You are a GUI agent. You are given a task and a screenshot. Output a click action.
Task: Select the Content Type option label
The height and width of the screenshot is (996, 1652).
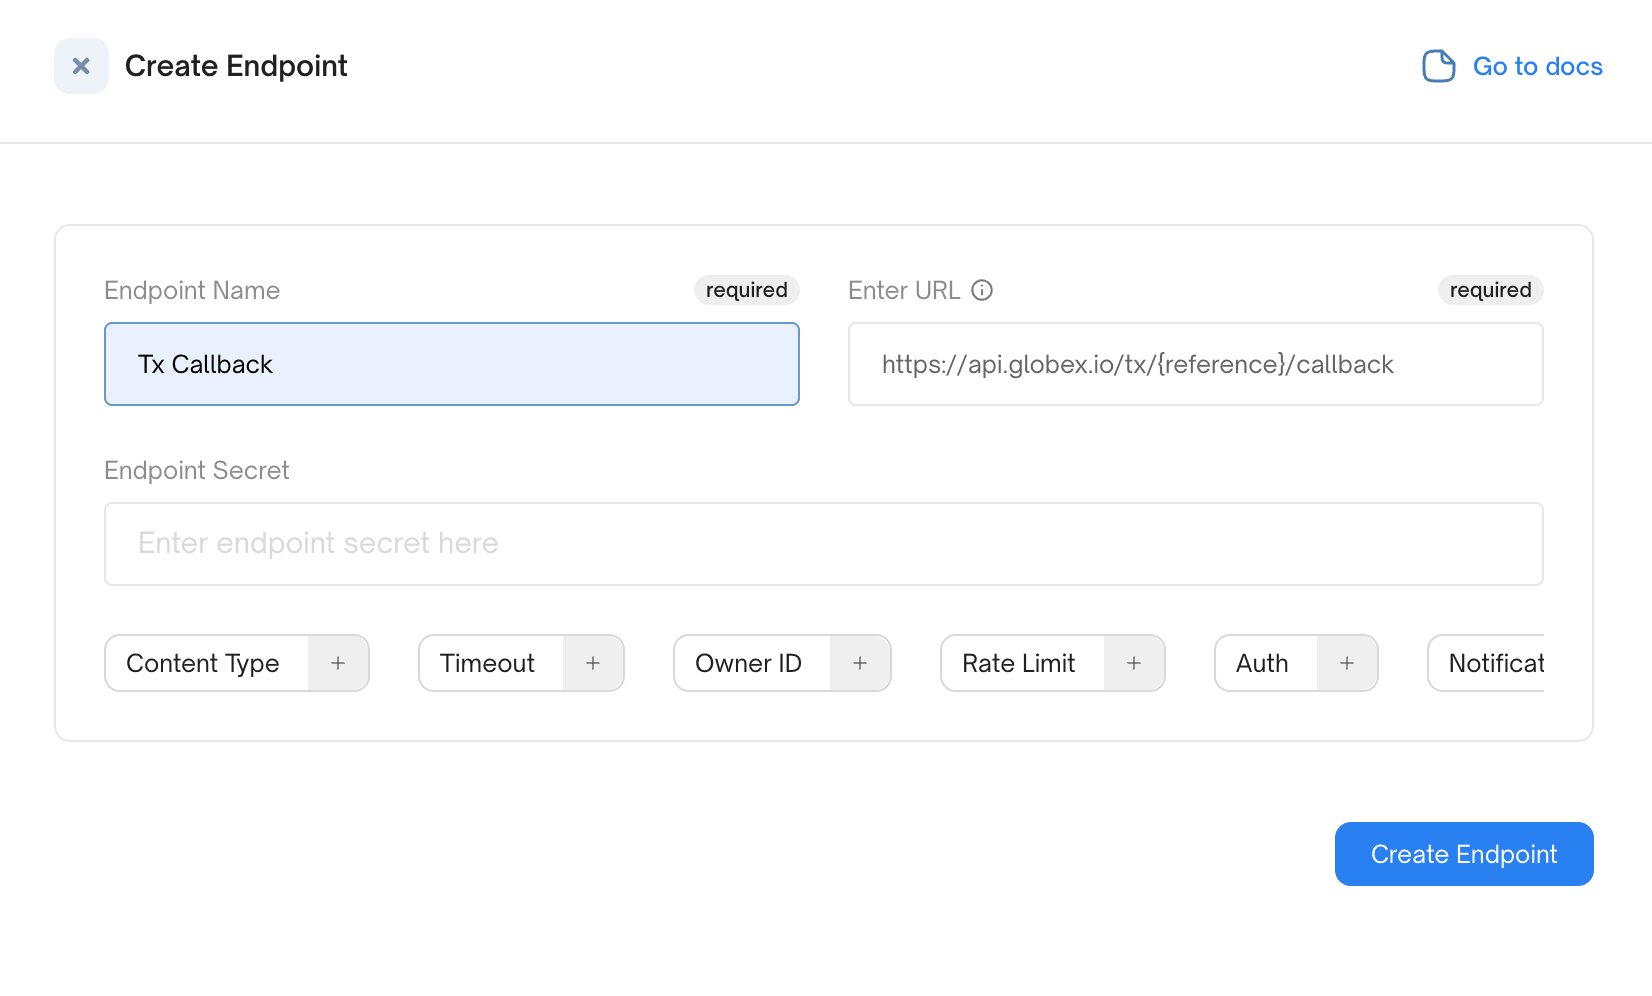pos(203,663)
